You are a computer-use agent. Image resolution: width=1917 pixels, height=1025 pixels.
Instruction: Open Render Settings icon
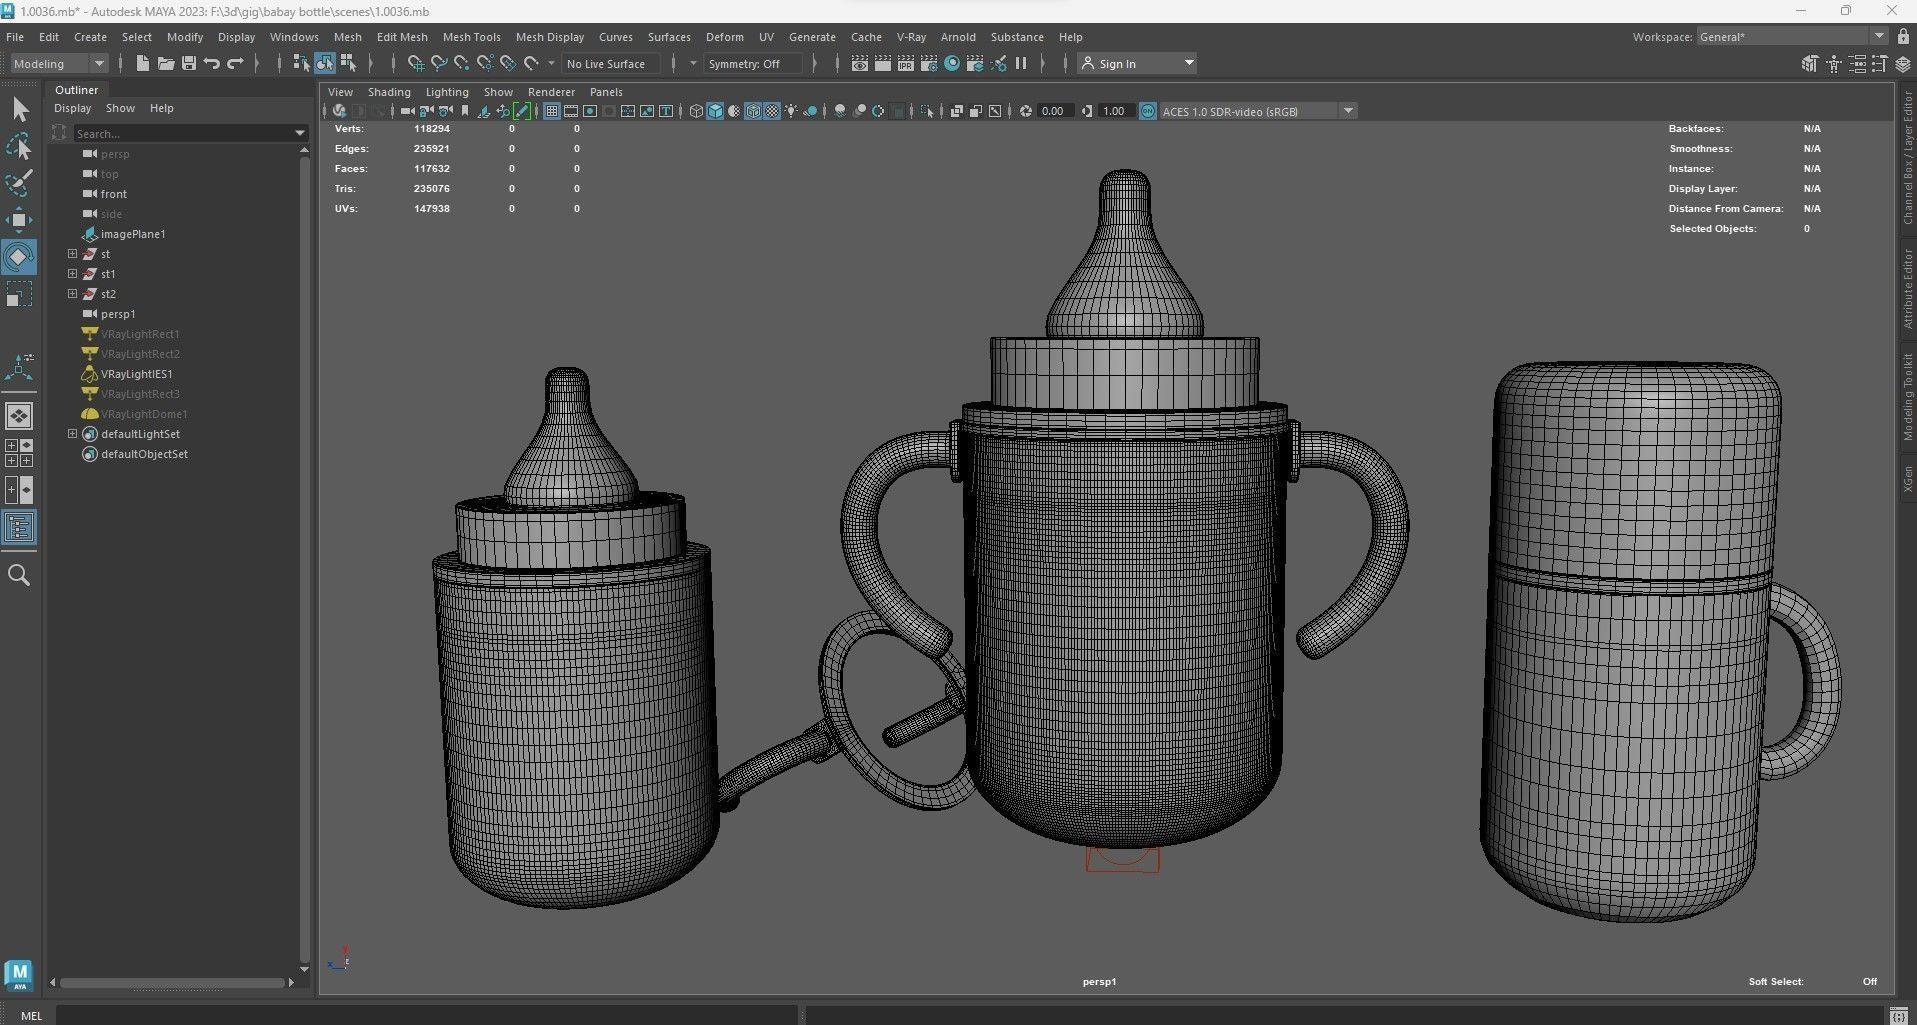[x=929, y=63]
